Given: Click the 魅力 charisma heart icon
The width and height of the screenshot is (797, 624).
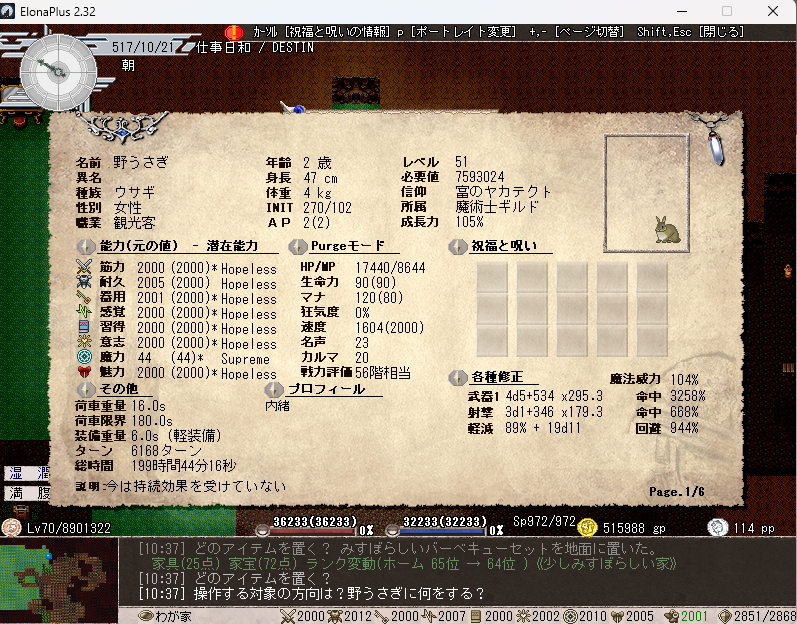Looking at the screenshot, I should coord(84,372).
